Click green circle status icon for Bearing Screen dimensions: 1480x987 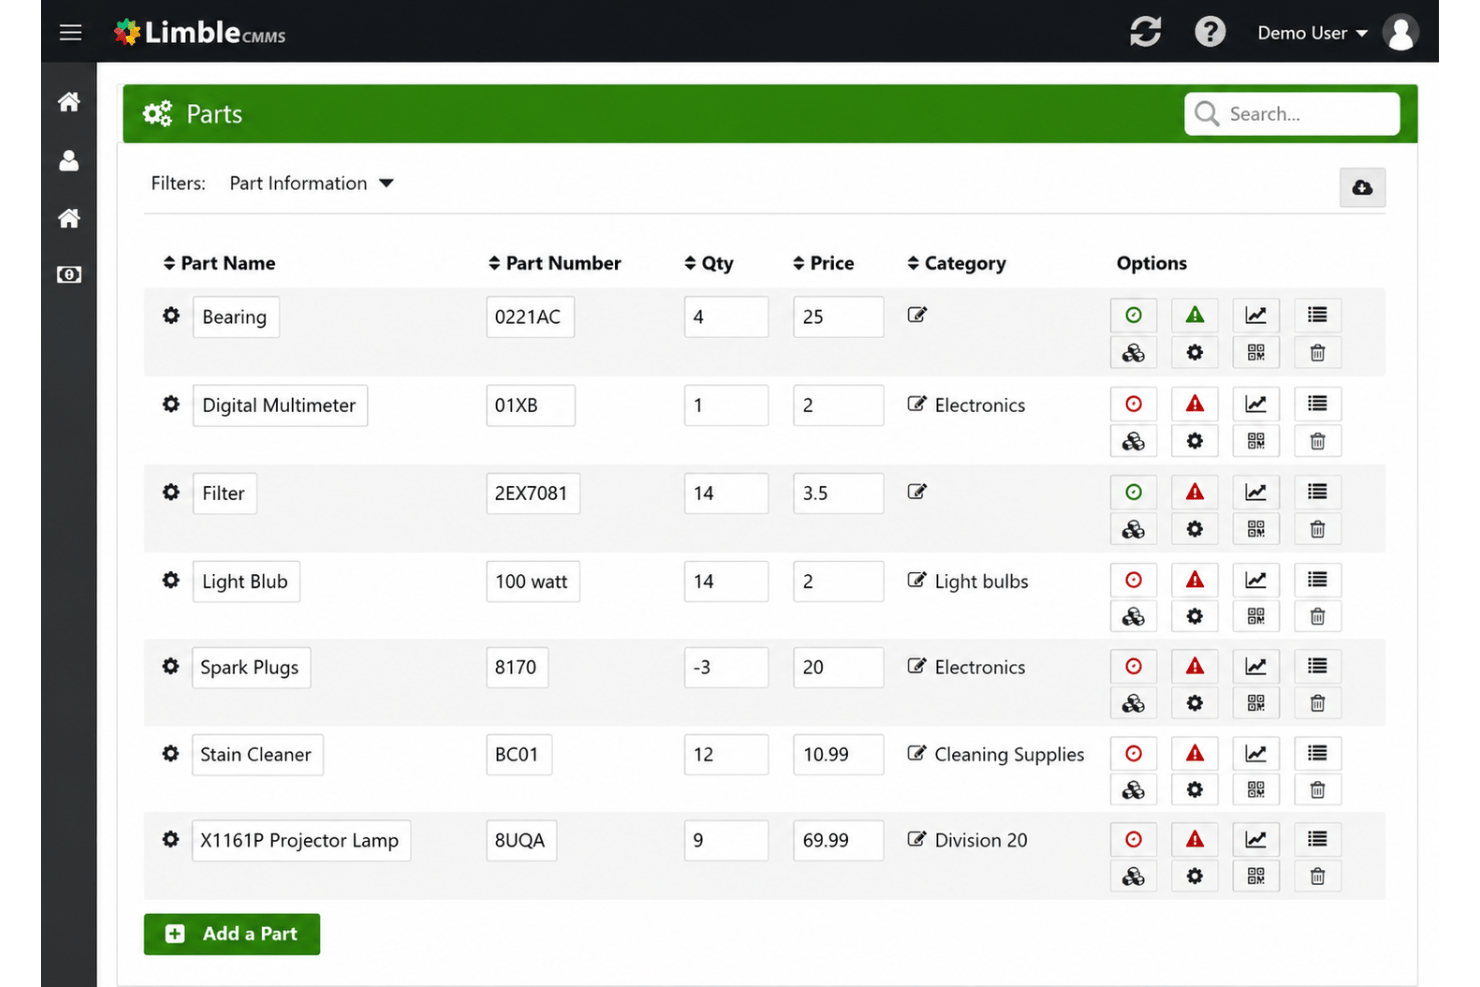[x=1133, y=315]
